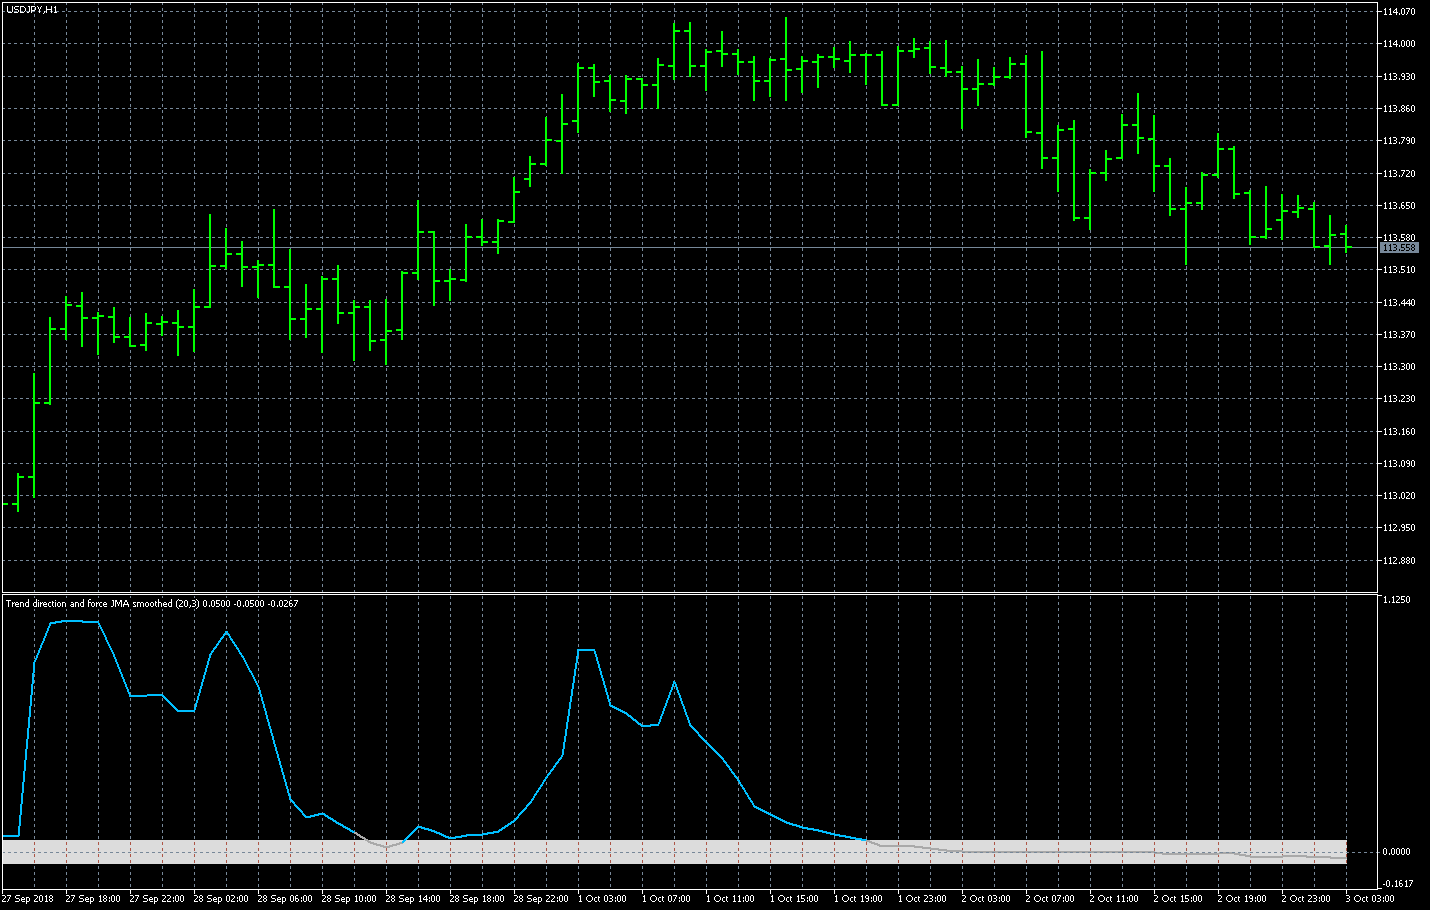Click the 0.0000 indicator scale value

click(1396, 852)
